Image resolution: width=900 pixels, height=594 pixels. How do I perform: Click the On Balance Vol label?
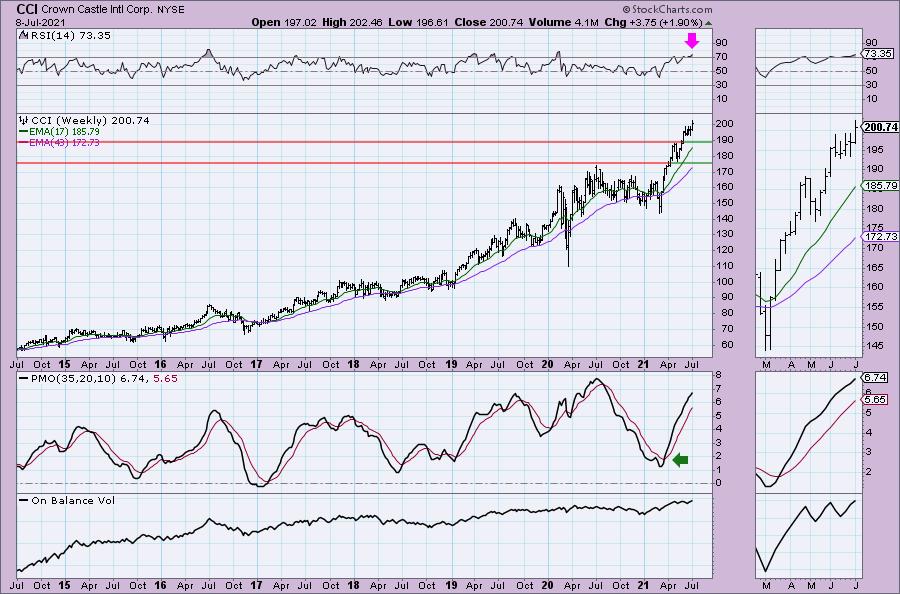coord(73,500)
